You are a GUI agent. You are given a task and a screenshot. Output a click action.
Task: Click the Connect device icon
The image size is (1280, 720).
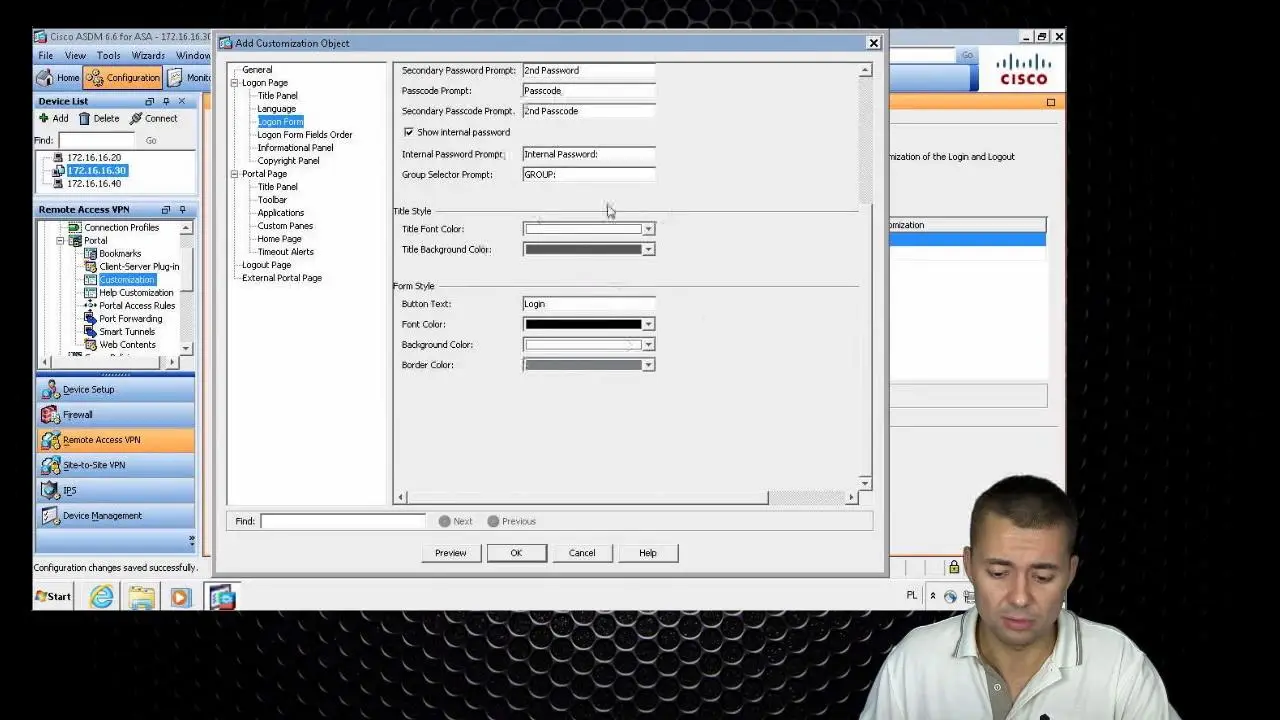click(136, 118)
